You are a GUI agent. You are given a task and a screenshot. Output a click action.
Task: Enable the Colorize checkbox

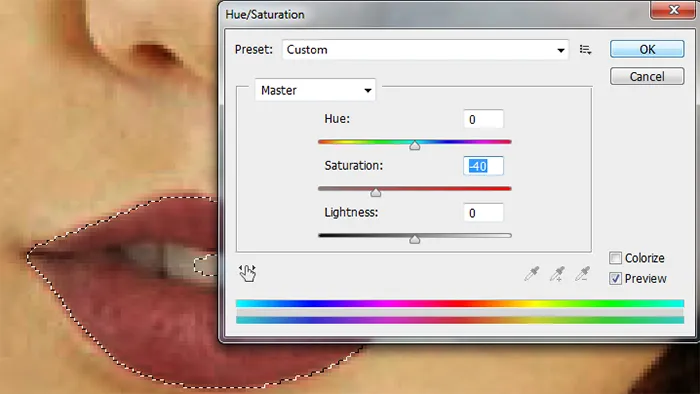(615, 258)
